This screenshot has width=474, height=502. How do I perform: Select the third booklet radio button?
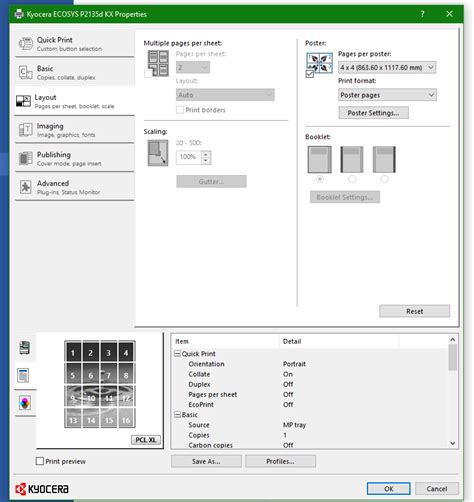[384, 179]
